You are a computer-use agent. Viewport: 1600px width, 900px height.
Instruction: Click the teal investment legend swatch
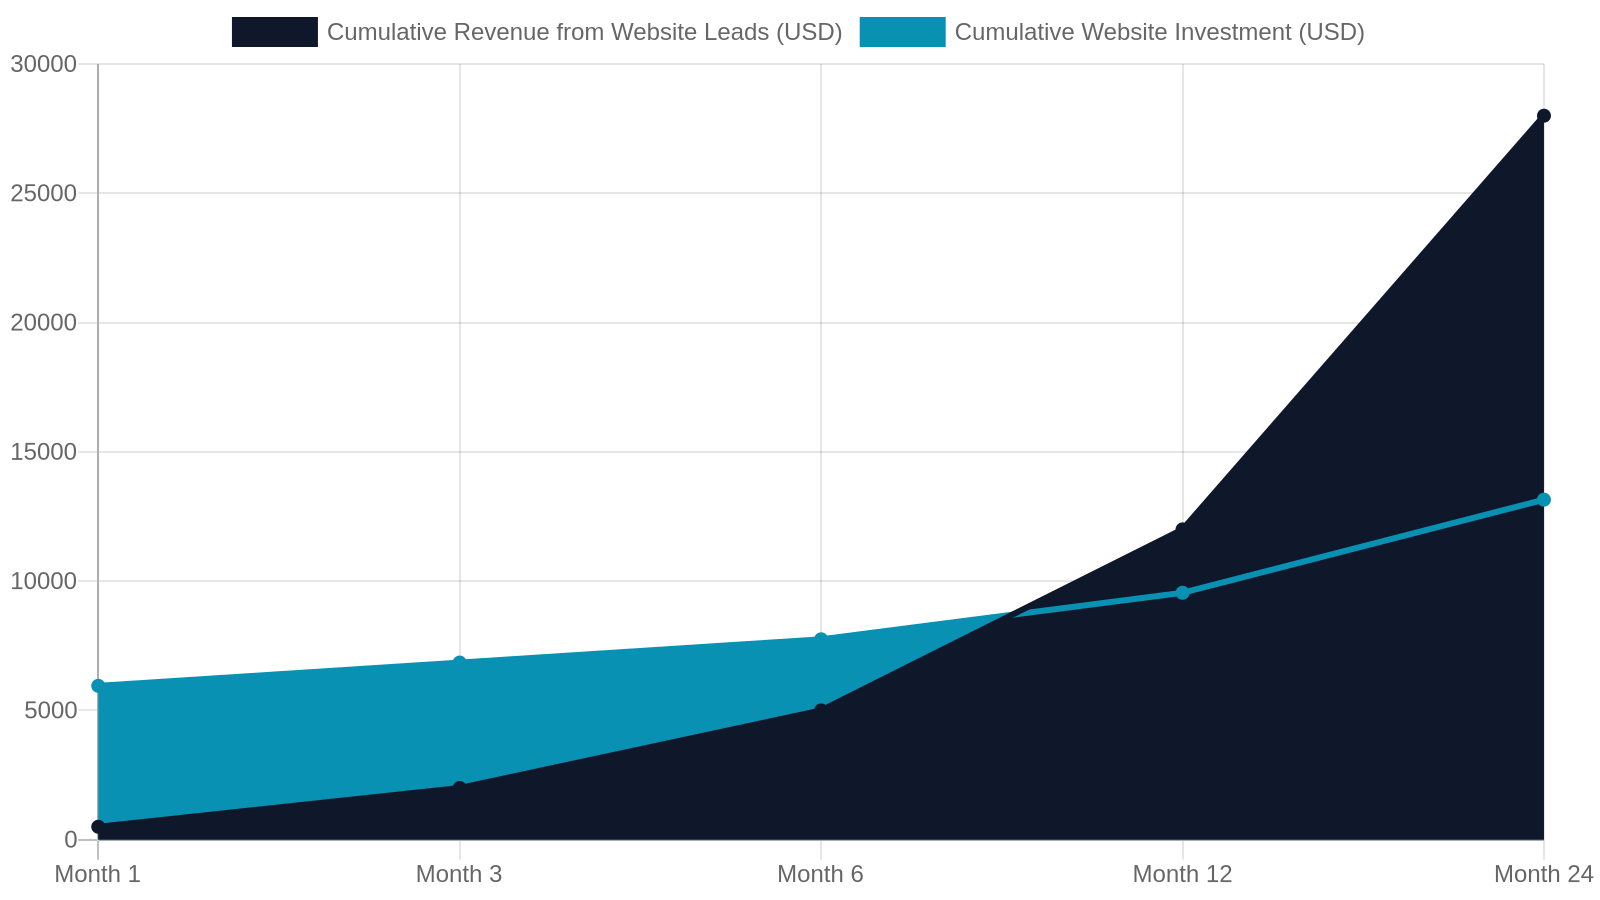point(902,32)
